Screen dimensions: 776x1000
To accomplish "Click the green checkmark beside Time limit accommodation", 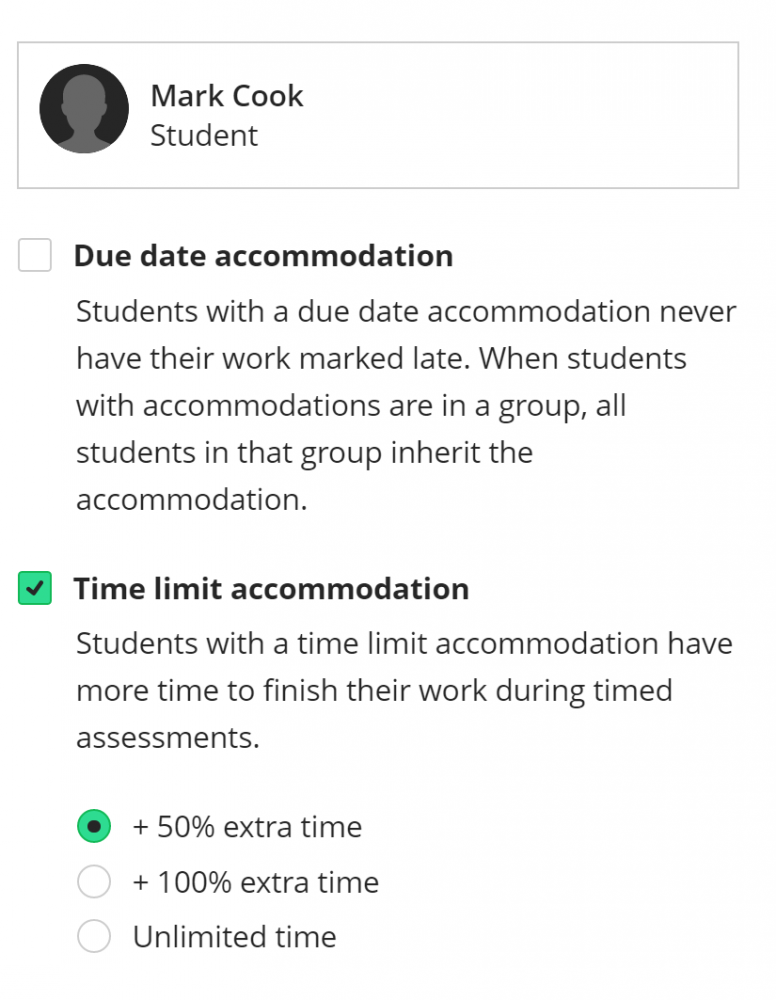I will click(35, 589).
